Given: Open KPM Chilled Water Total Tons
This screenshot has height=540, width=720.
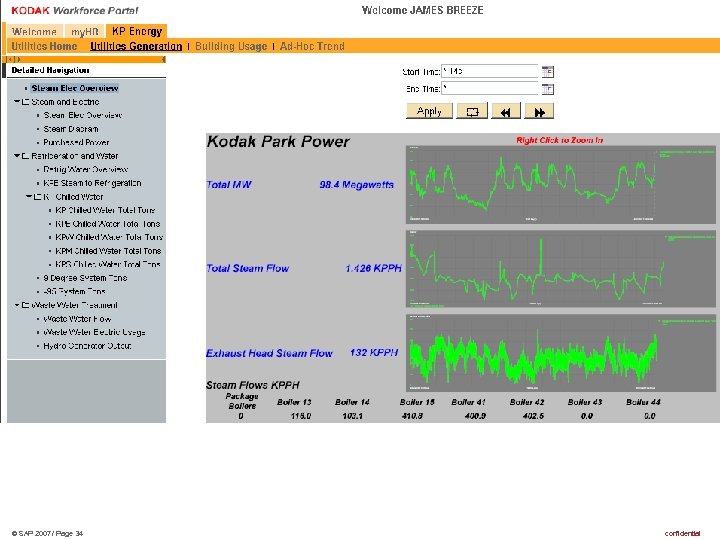Looking at the screenshot, I should (108, 251).
